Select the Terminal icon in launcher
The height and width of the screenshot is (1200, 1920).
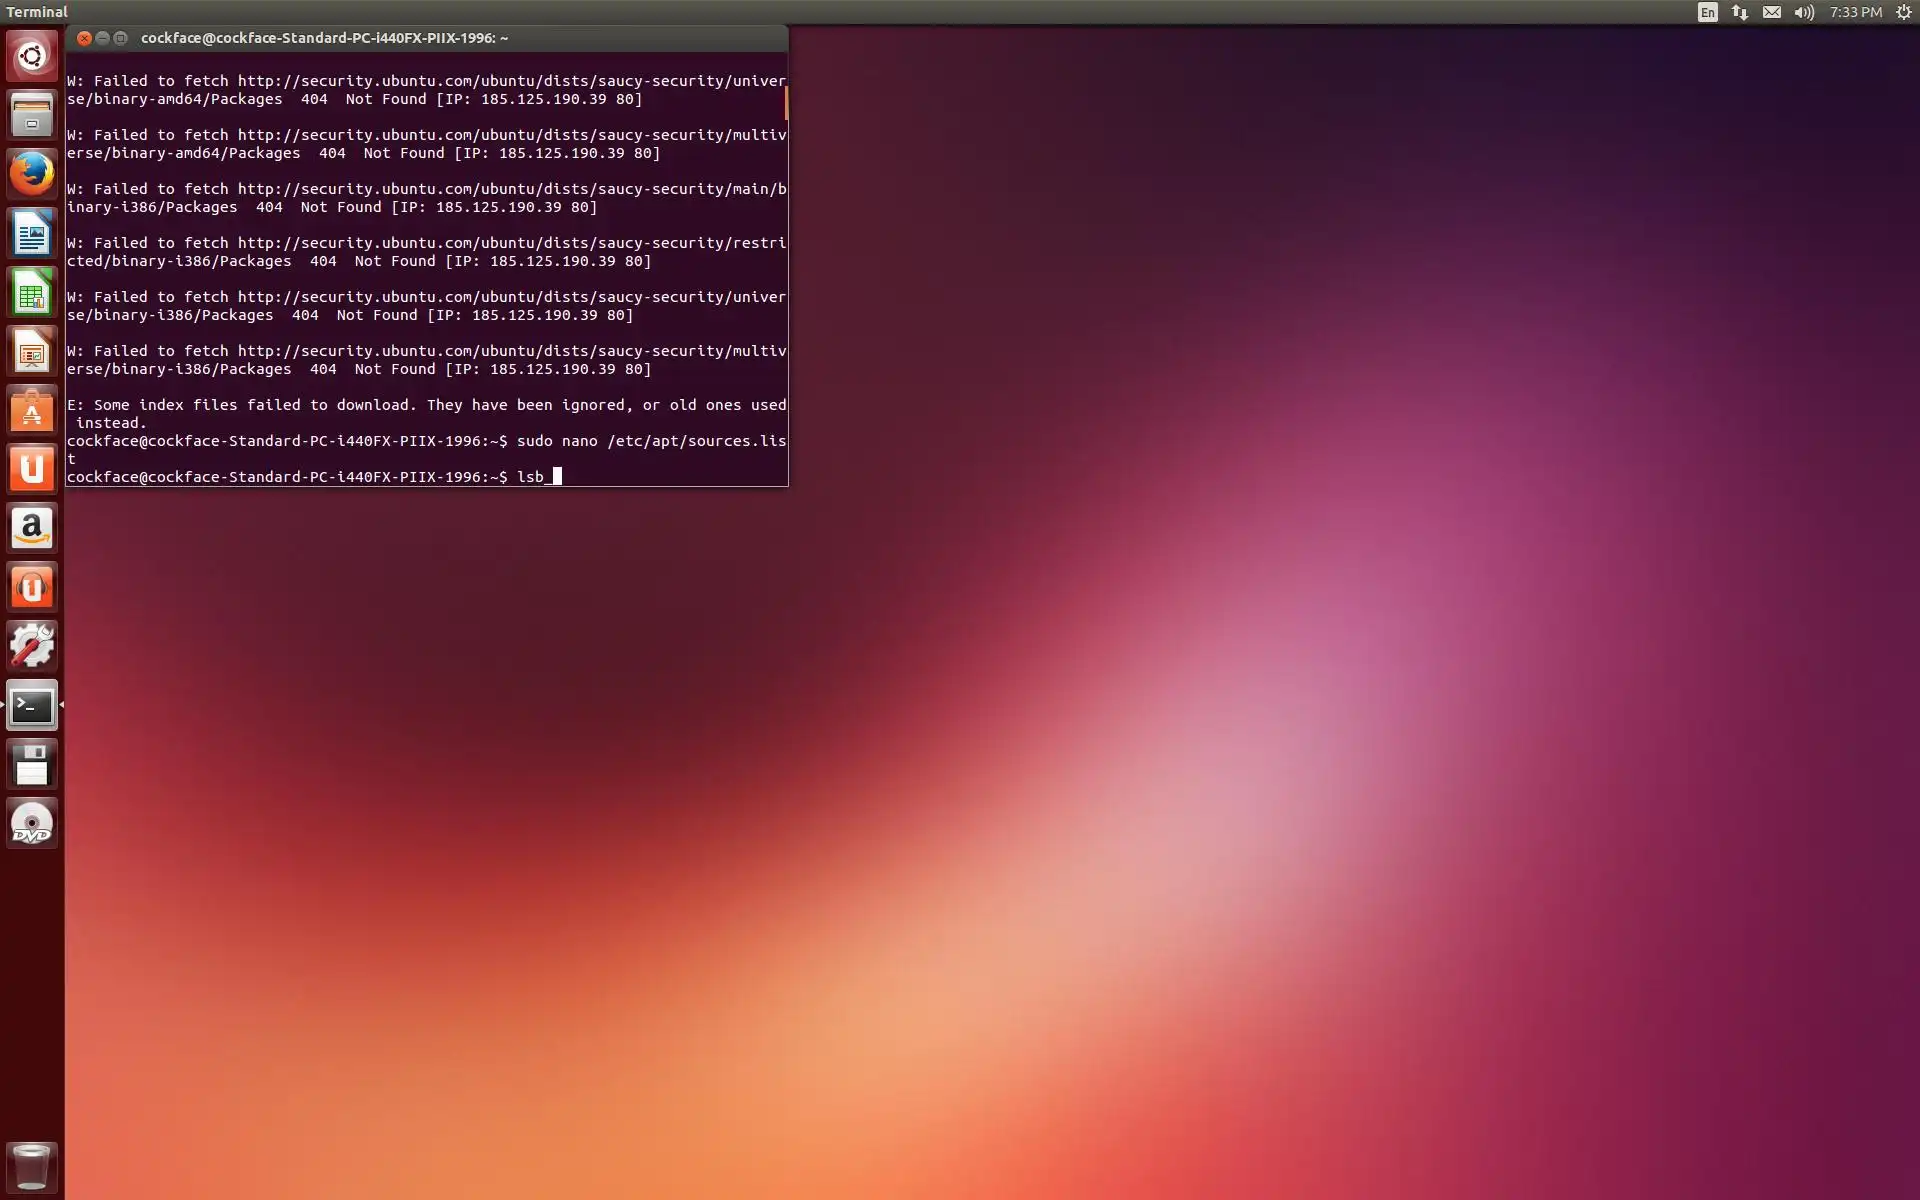pyautogui.click(x=32, y=706)
